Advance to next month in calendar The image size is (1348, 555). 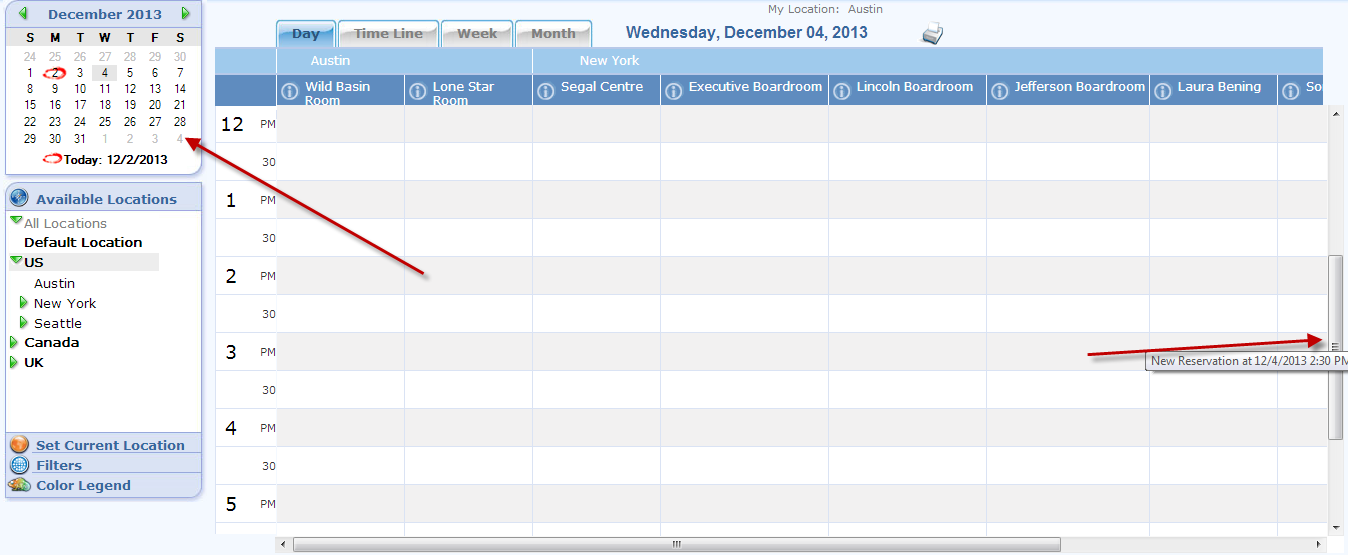185,14
